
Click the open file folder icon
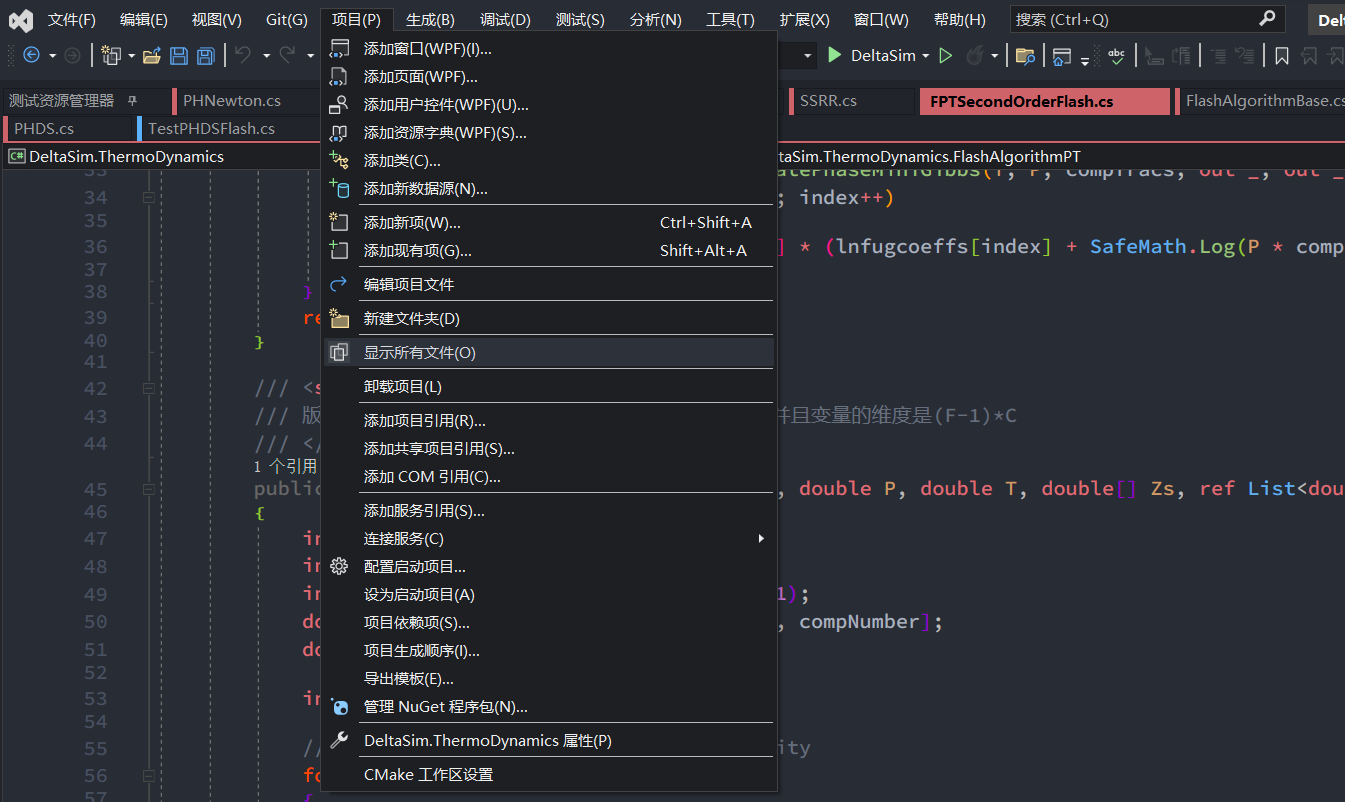(152, 56)
